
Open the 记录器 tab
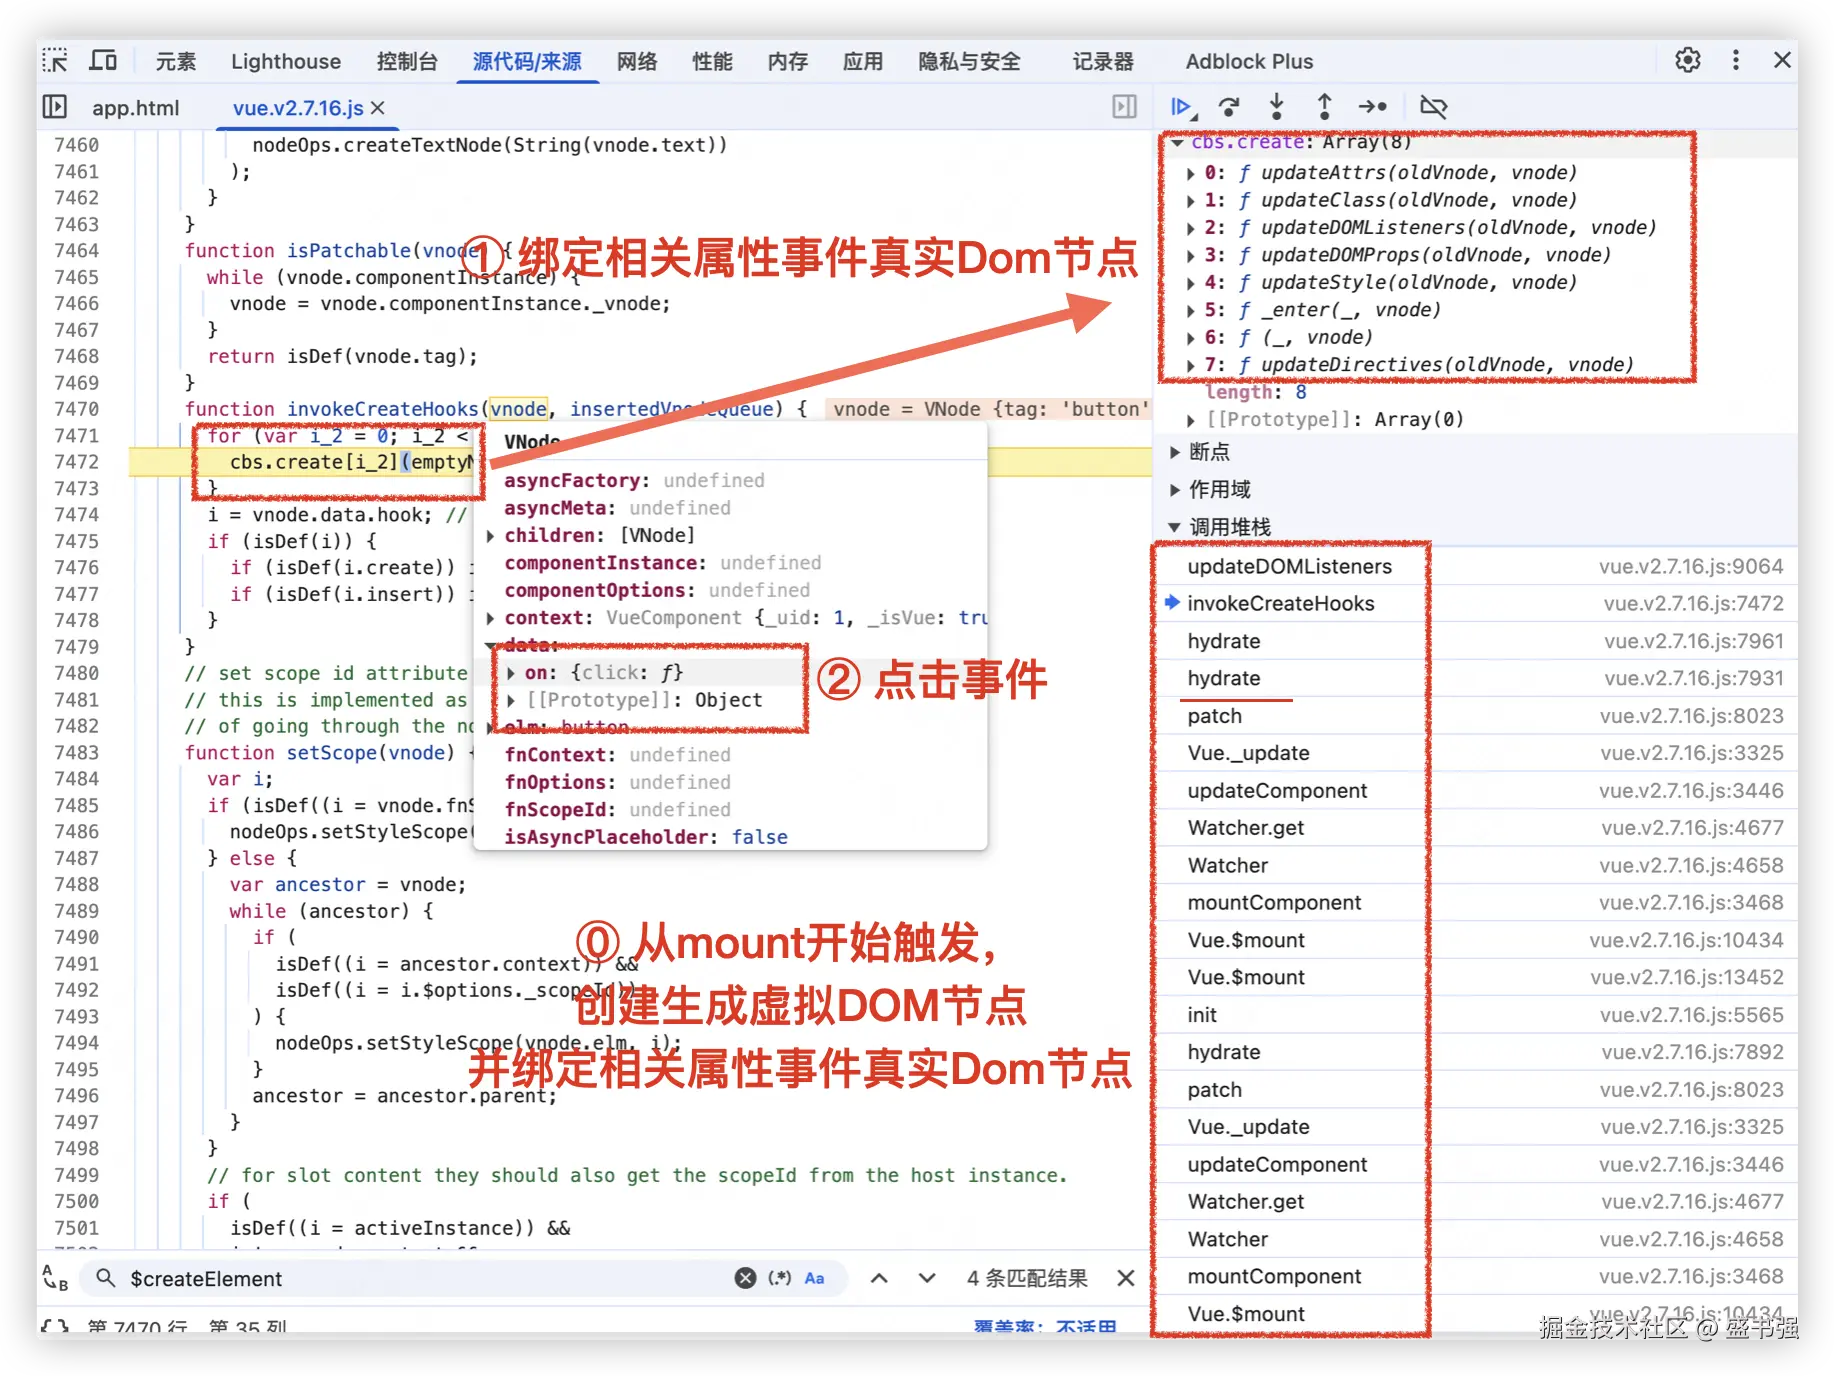(1103, 62)
